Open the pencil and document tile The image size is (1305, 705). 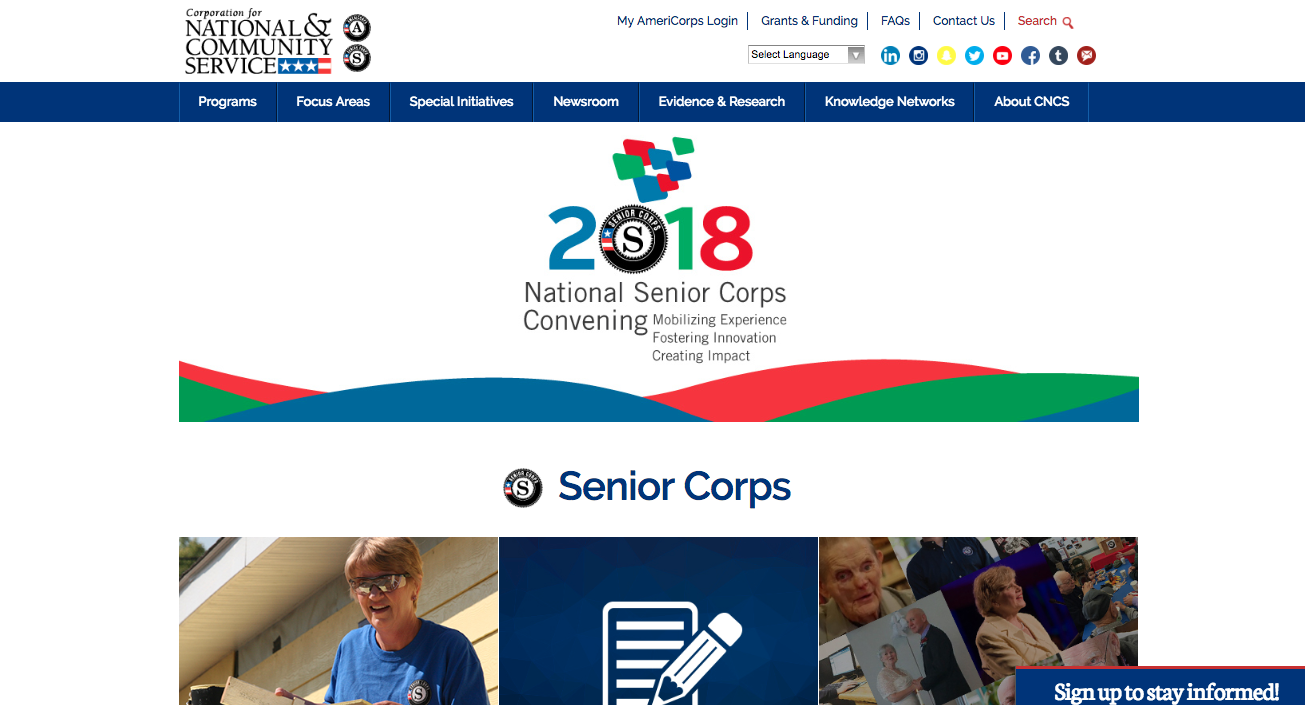pyautogui.click(x=658, y=621)
